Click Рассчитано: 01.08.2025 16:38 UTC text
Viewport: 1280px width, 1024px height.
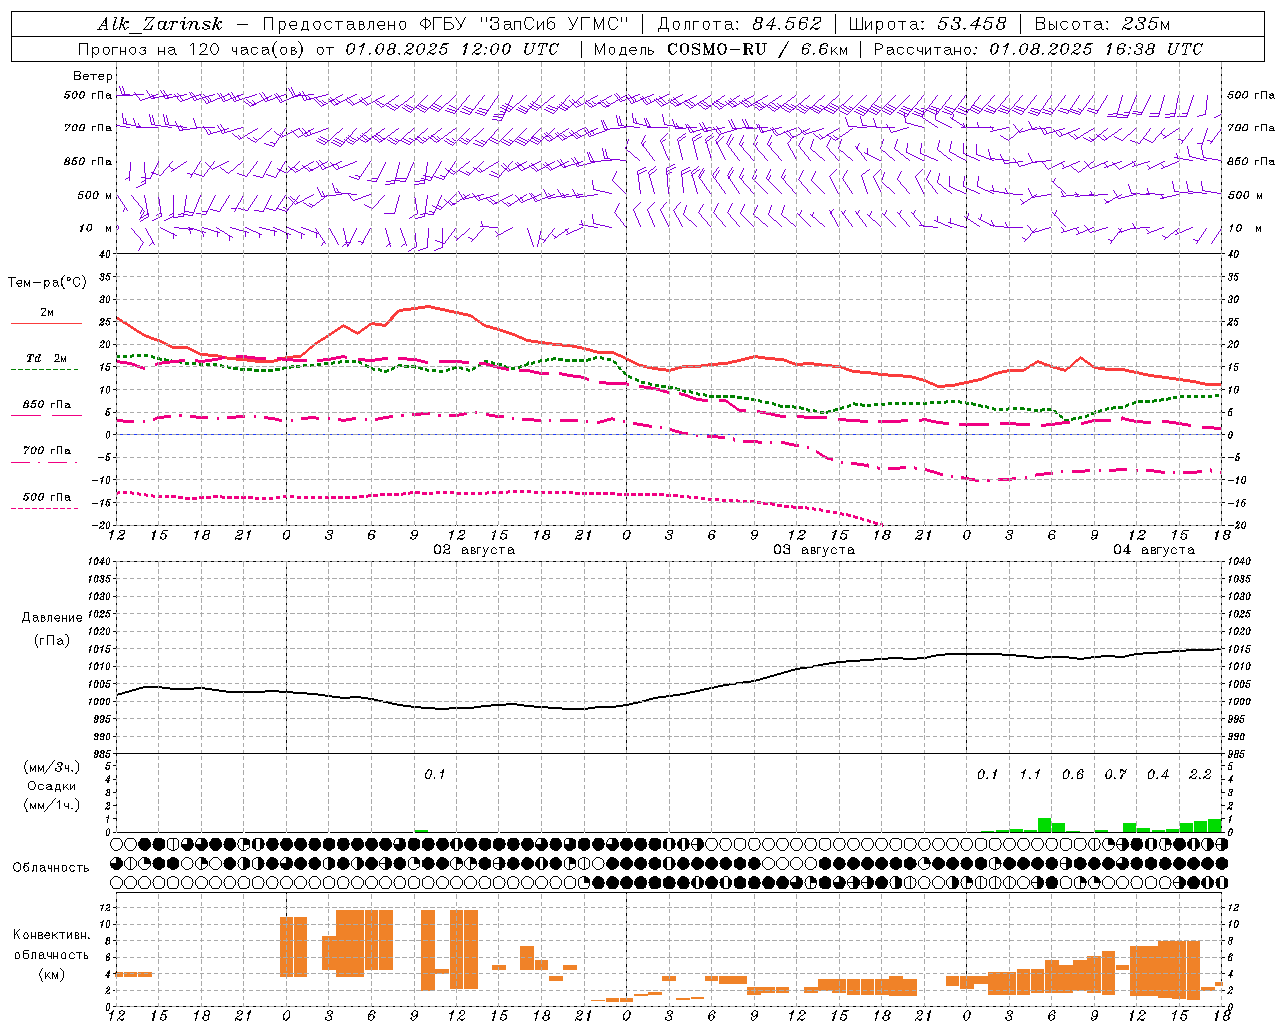pos(1038,49)
